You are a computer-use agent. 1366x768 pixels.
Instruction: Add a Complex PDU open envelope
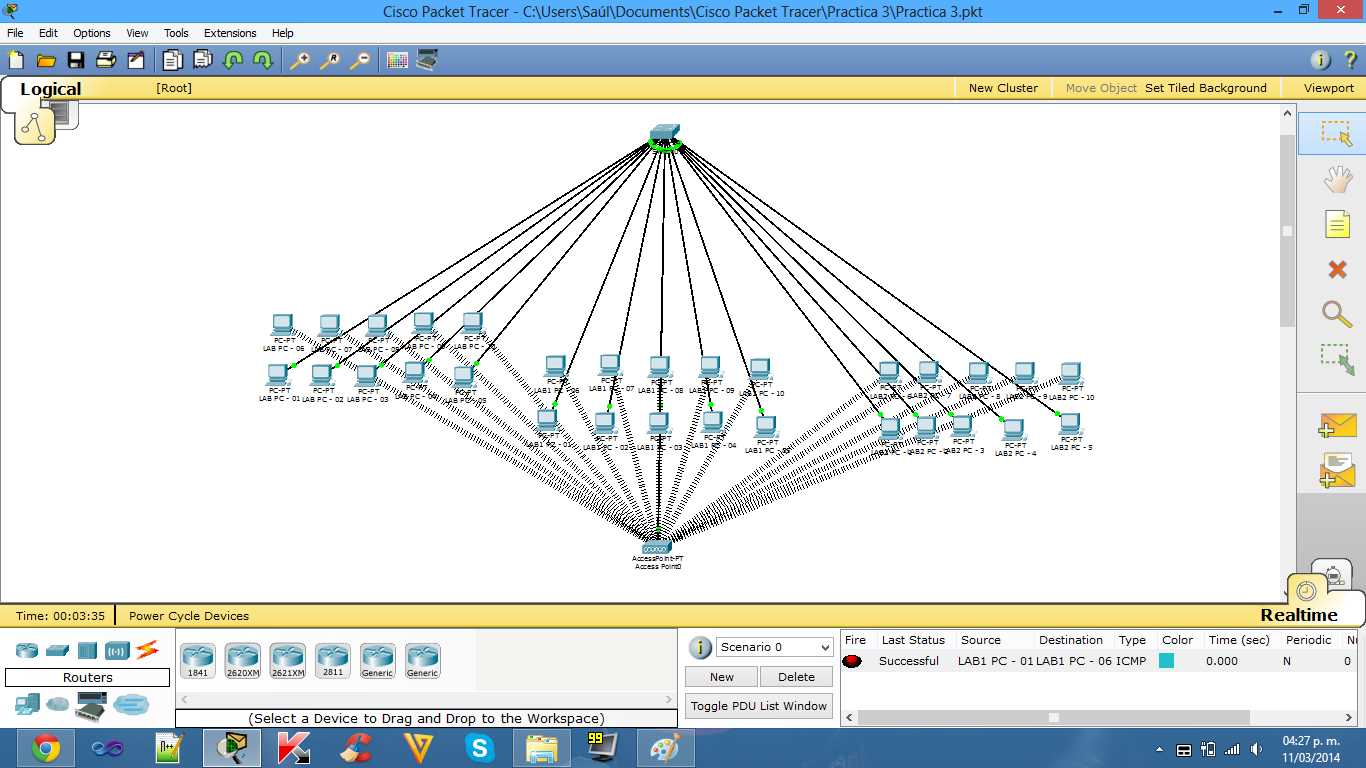click(1337, 470)
